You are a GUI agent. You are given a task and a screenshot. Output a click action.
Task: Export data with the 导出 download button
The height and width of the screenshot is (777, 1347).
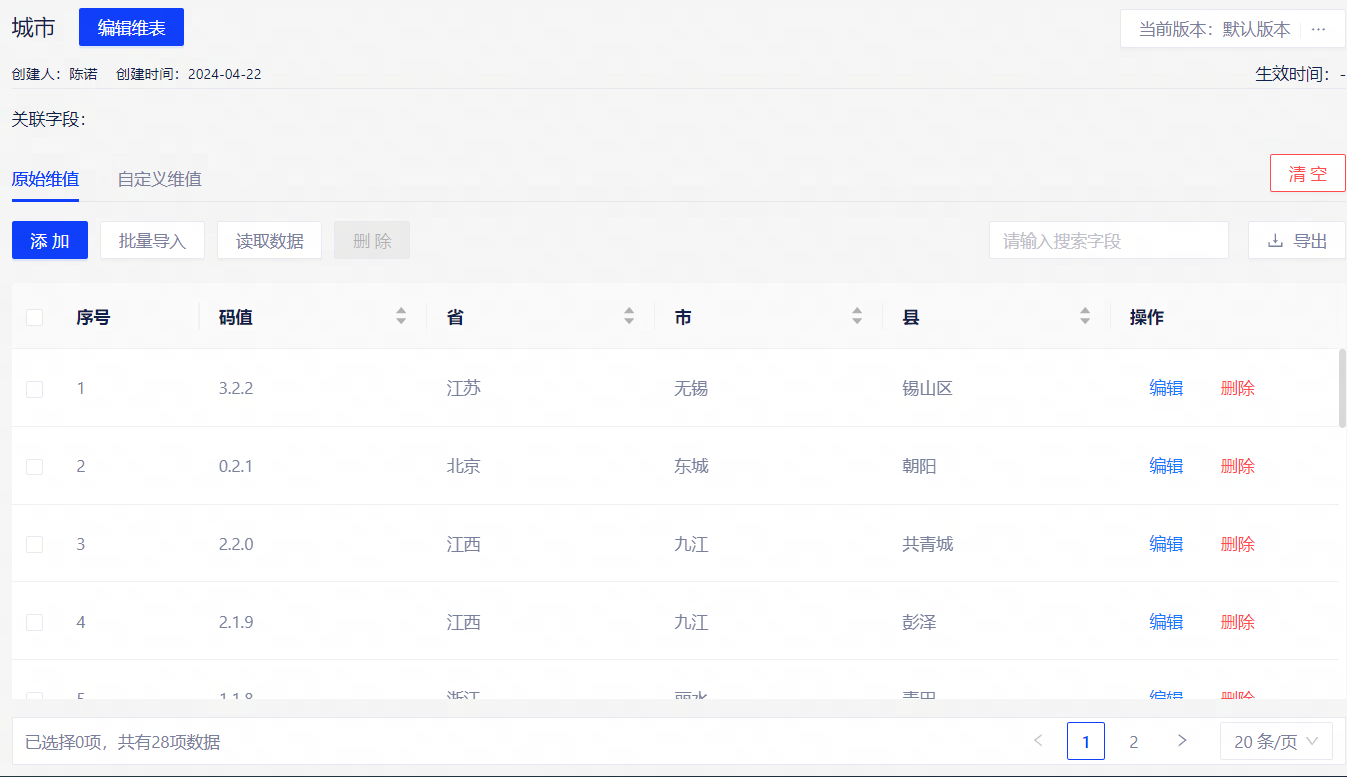tap(1296, 241)
